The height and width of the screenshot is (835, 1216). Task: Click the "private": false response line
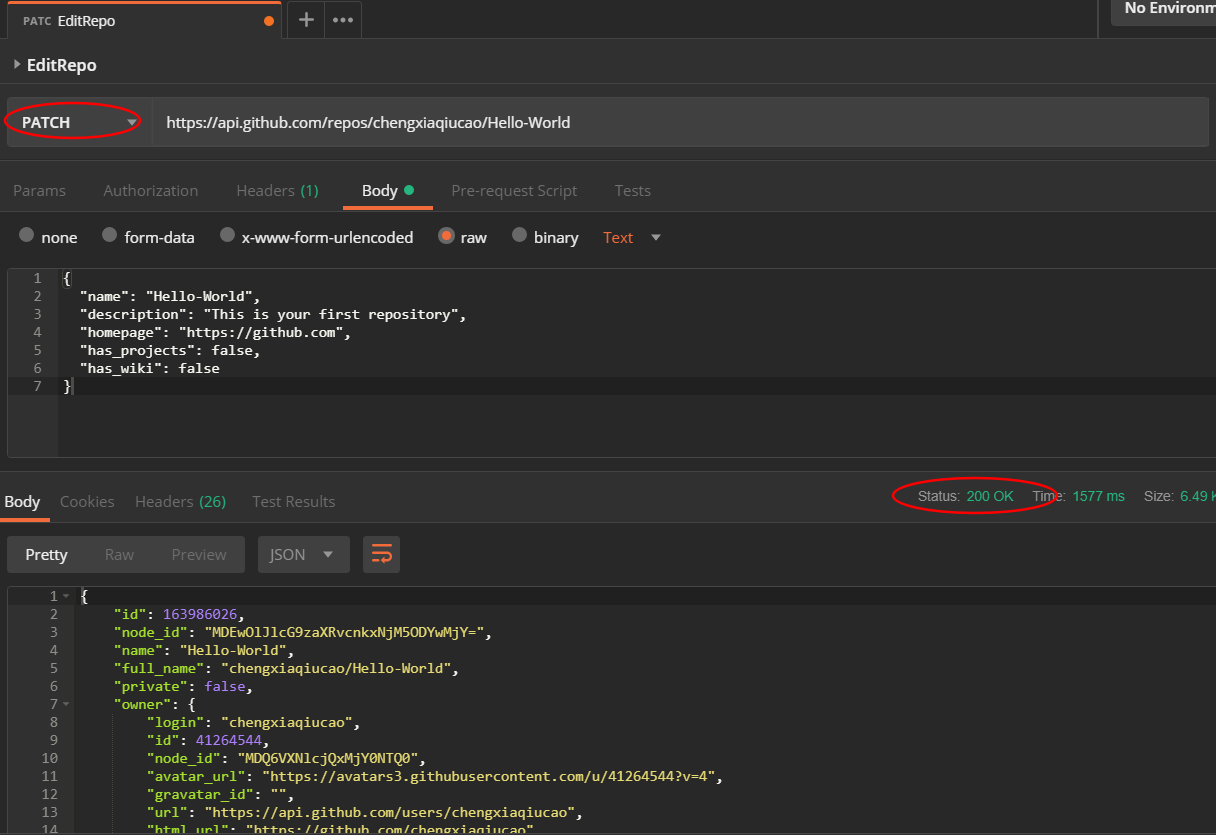click(x=184, y=687)
